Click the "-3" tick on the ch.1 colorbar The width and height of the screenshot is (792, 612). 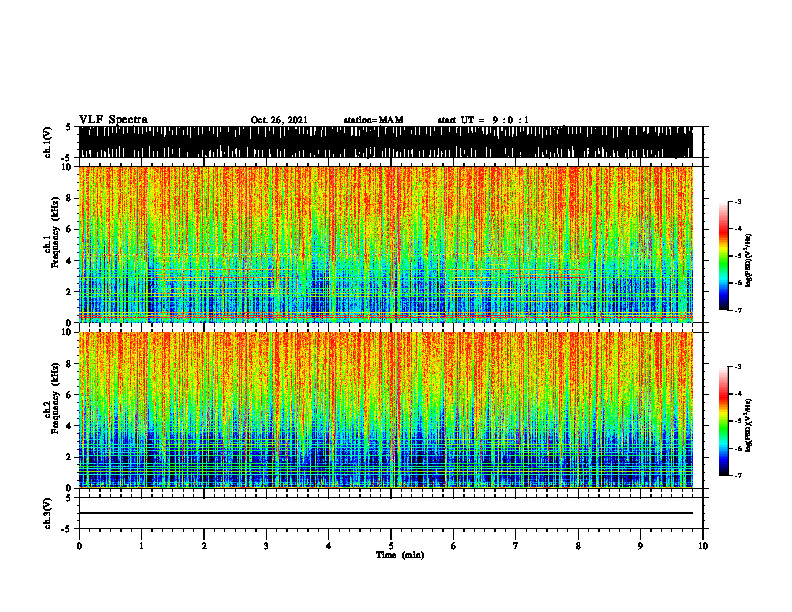click(738, 201)
